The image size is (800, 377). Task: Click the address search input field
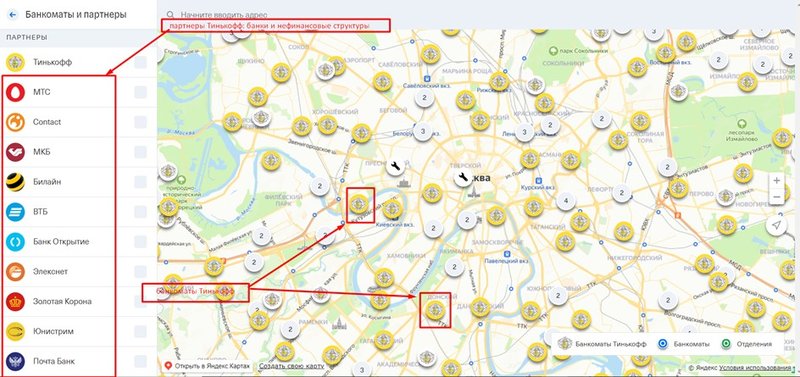479,15
